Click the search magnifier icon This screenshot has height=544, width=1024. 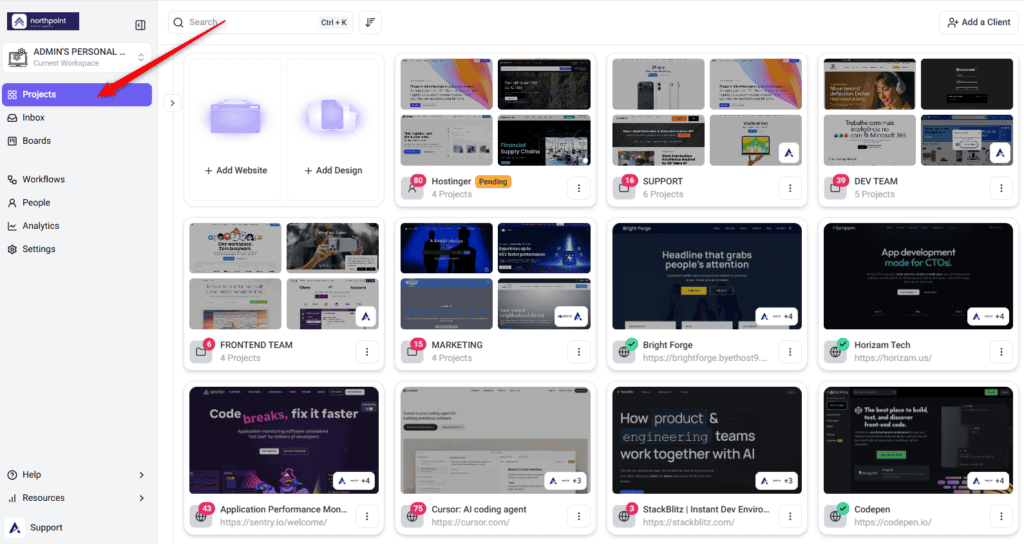(178, 22)
